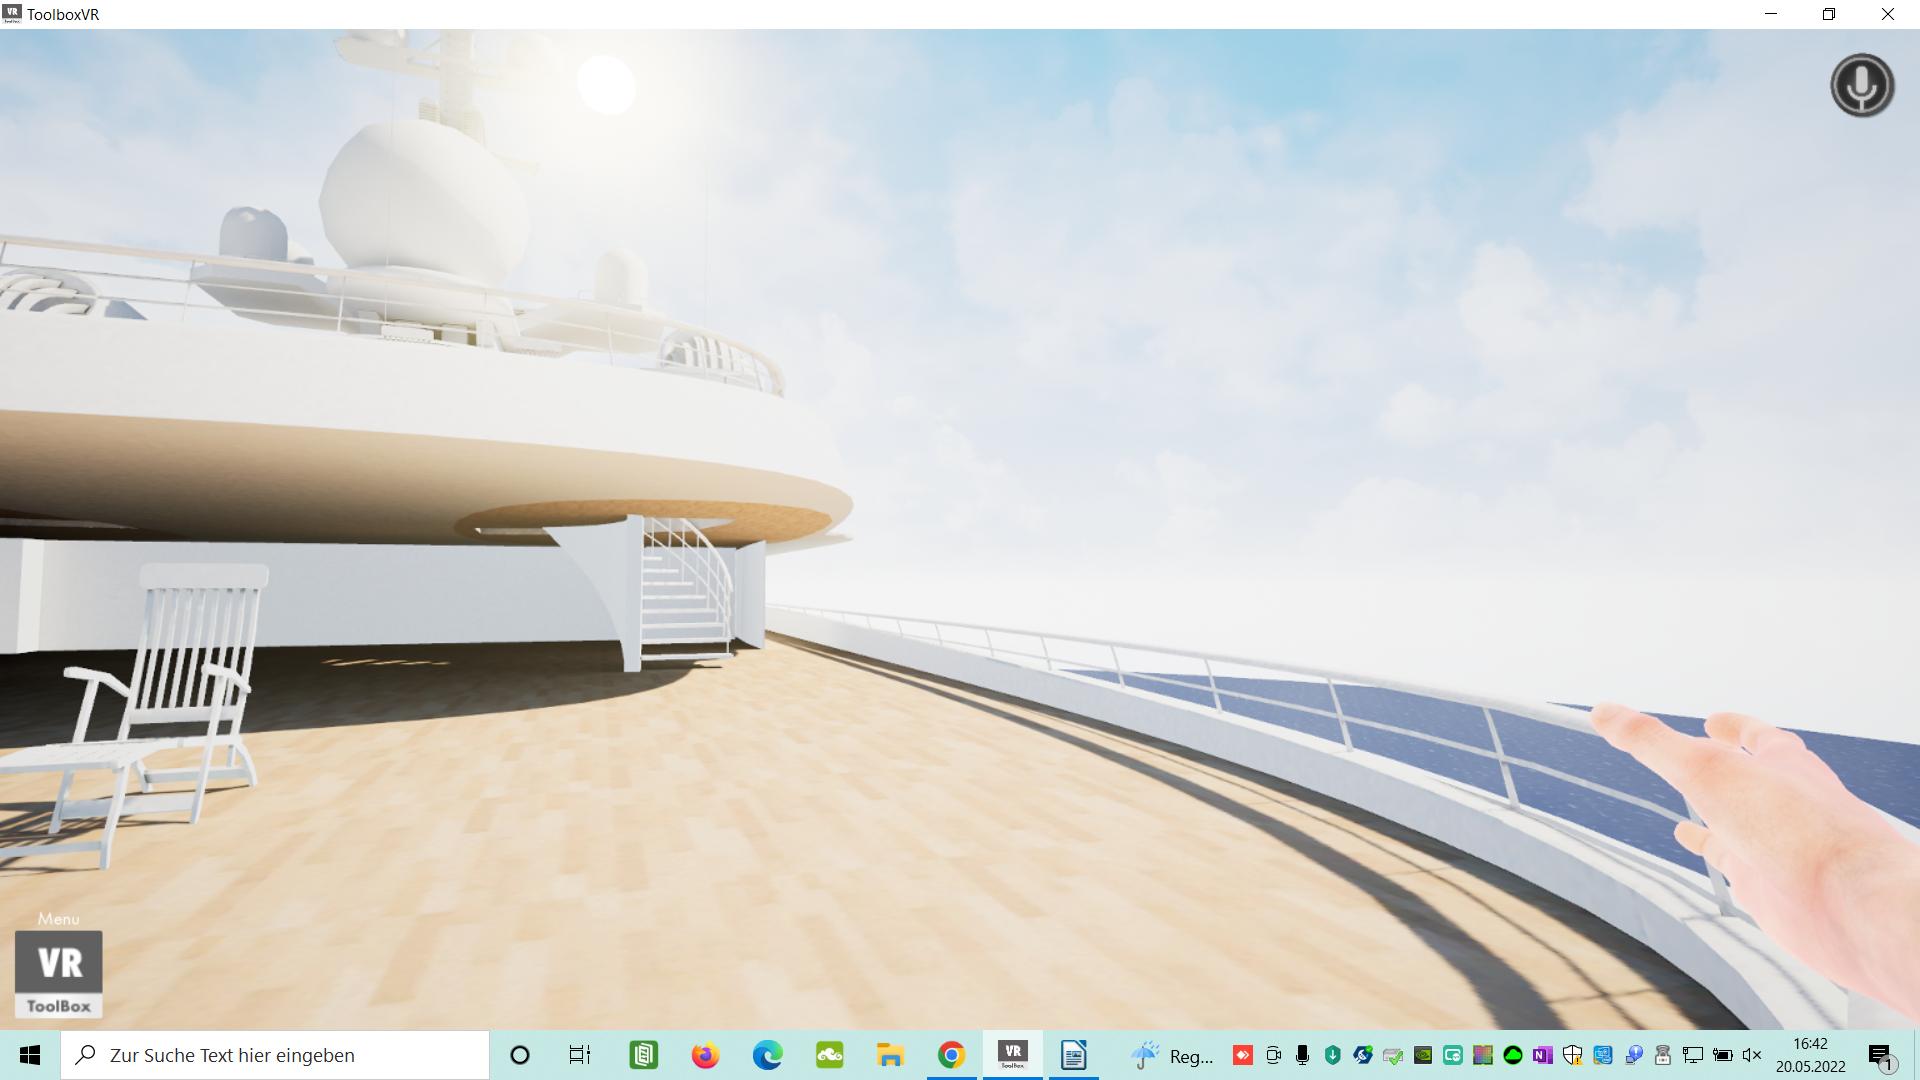Image resolution: width=1920 pixels, height=1080 pixels.
Task: Click the OneNote tray icon
Action: coord(1543,1055)
